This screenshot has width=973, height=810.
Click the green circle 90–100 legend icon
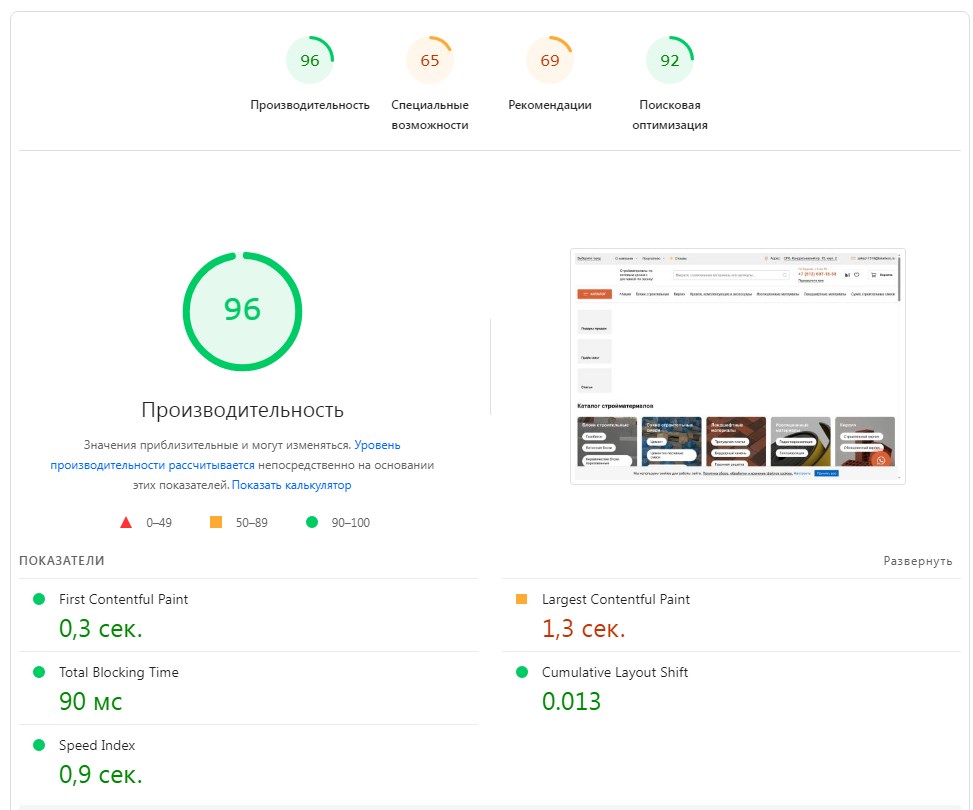point(312,522)
